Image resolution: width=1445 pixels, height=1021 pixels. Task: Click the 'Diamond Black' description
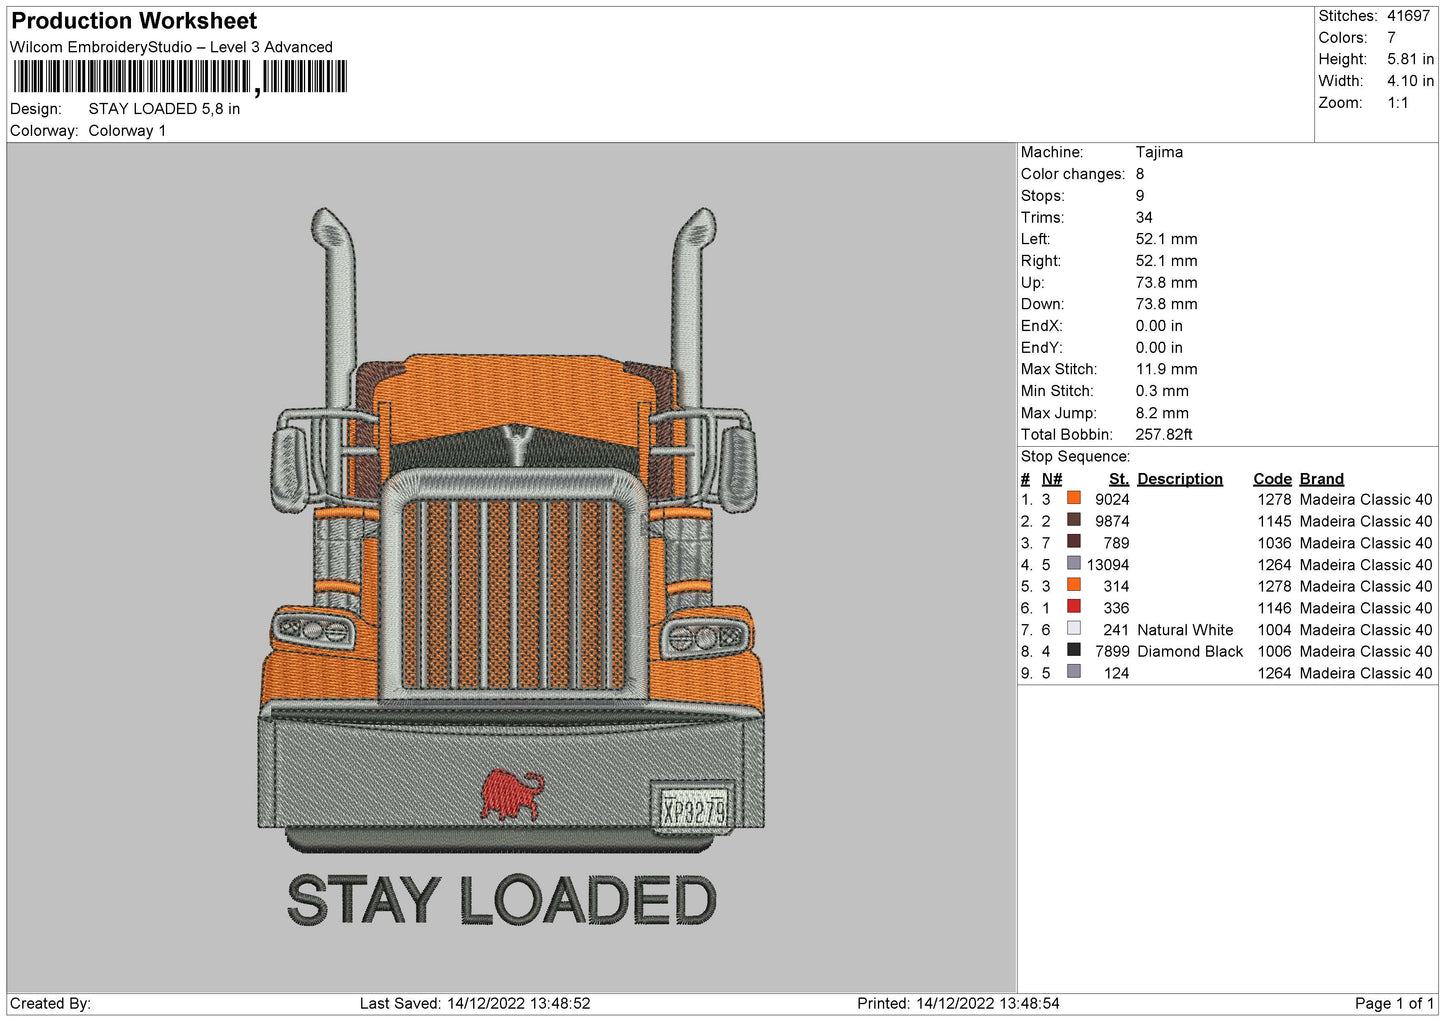point(1190,652)
